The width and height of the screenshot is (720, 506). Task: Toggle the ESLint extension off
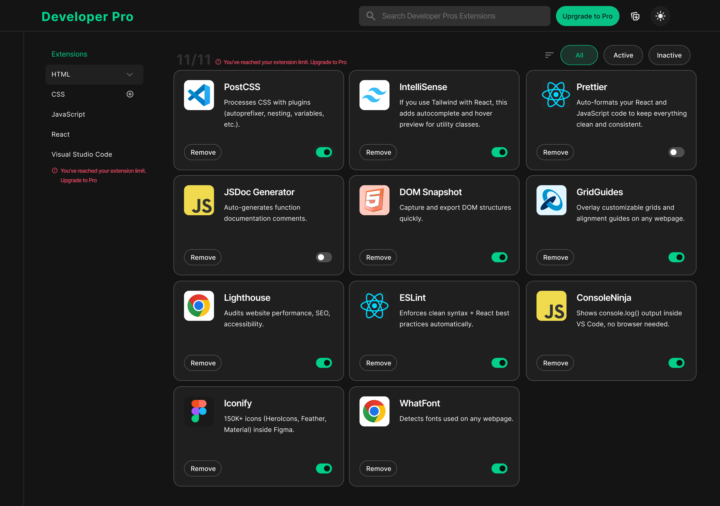499,363
